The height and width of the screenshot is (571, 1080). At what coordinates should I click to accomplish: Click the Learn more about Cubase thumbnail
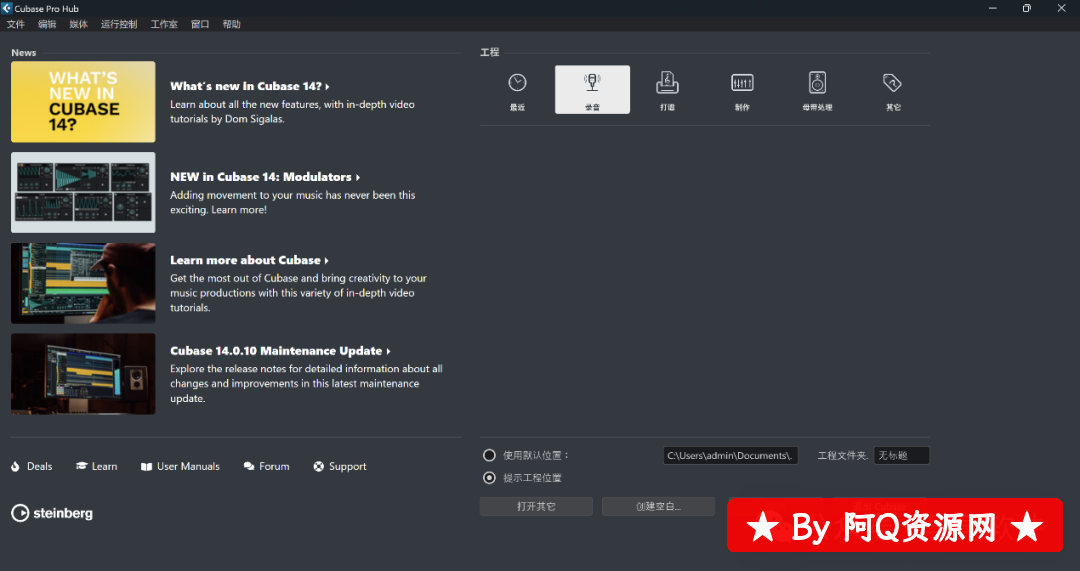[83, 283]
